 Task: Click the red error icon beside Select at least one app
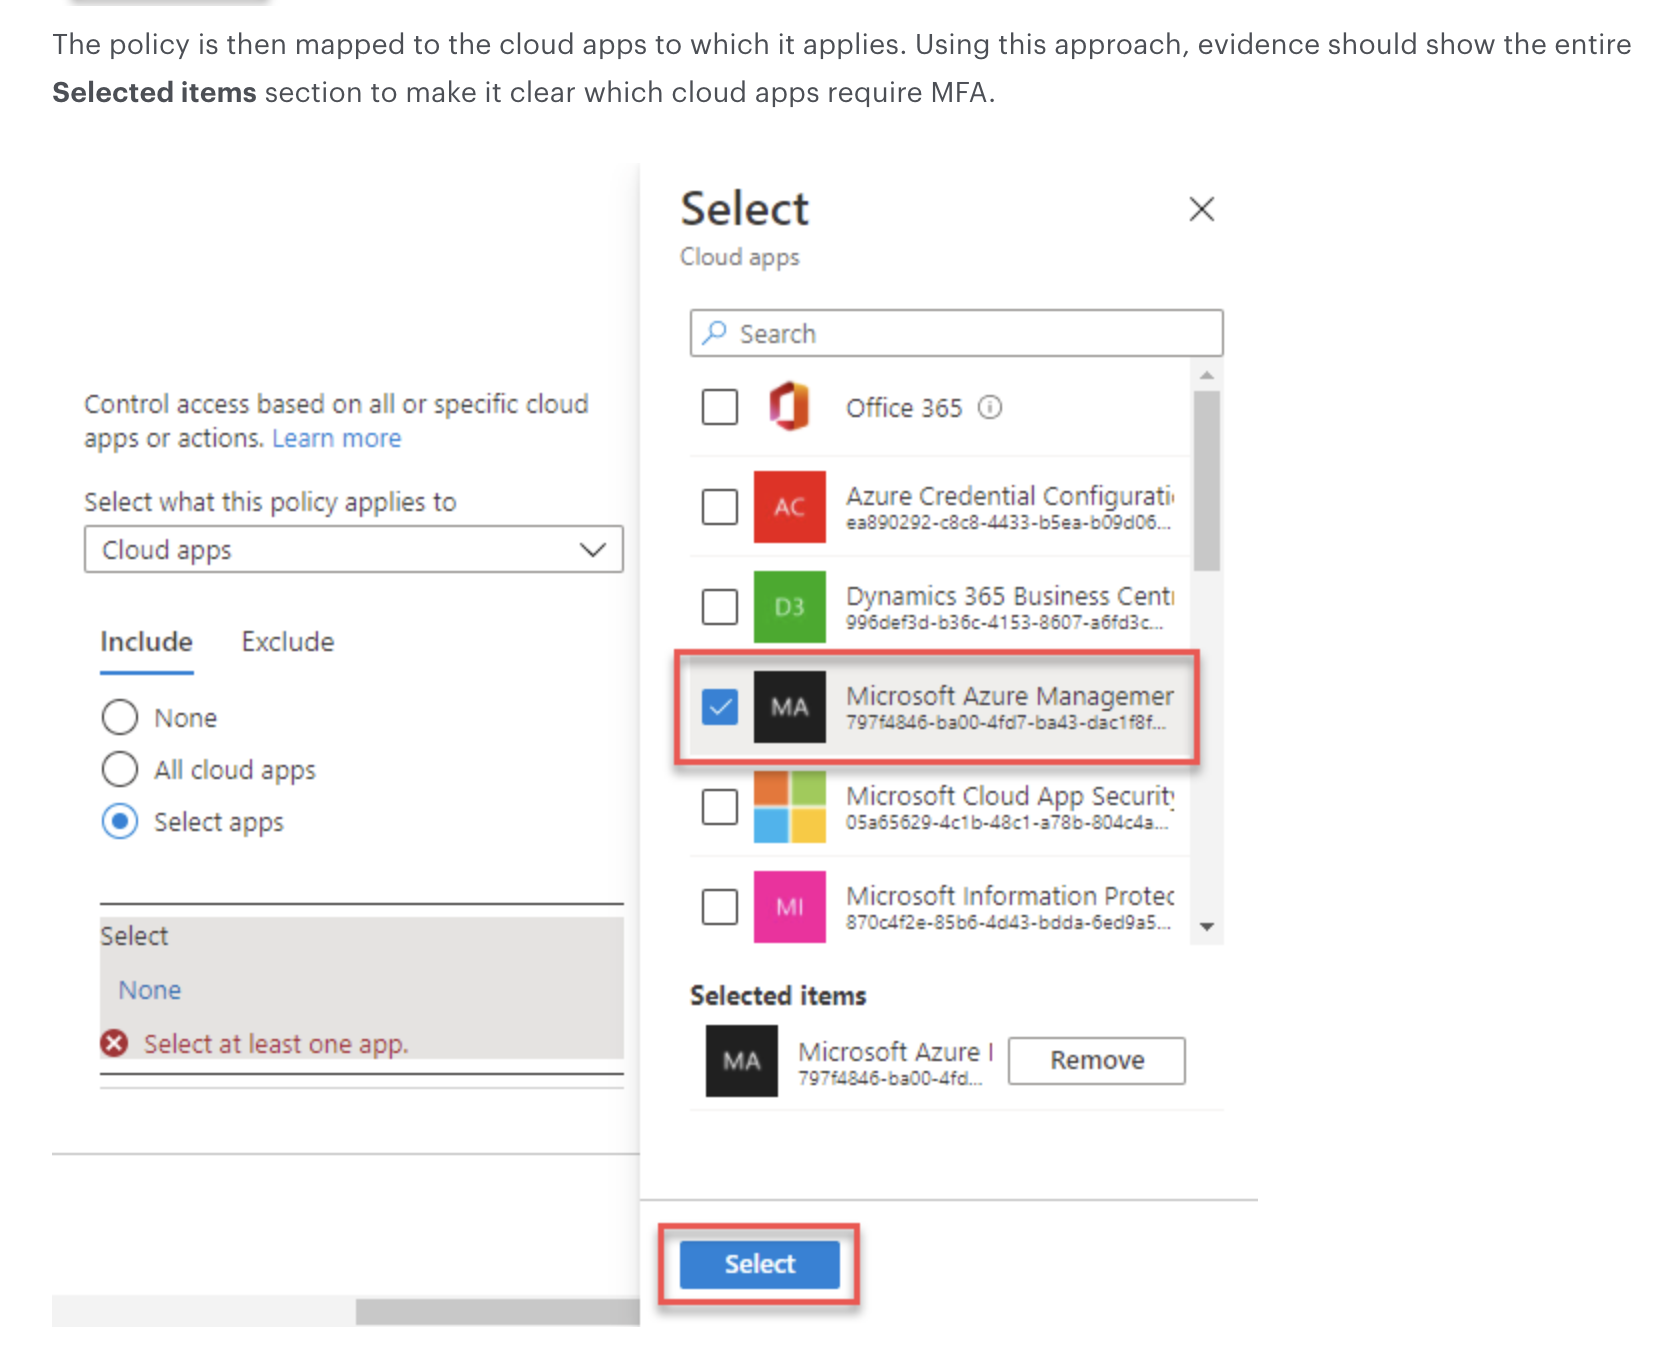tap(114, 1043)
